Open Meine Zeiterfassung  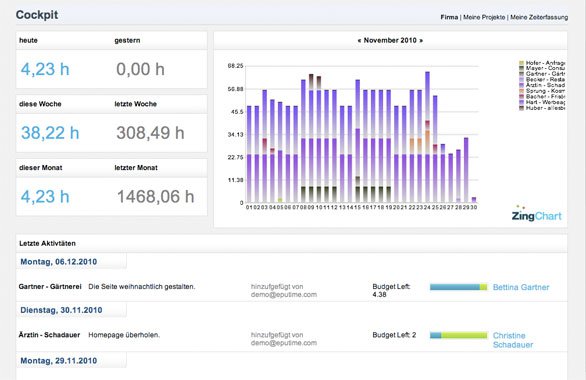tap(539, 17)
